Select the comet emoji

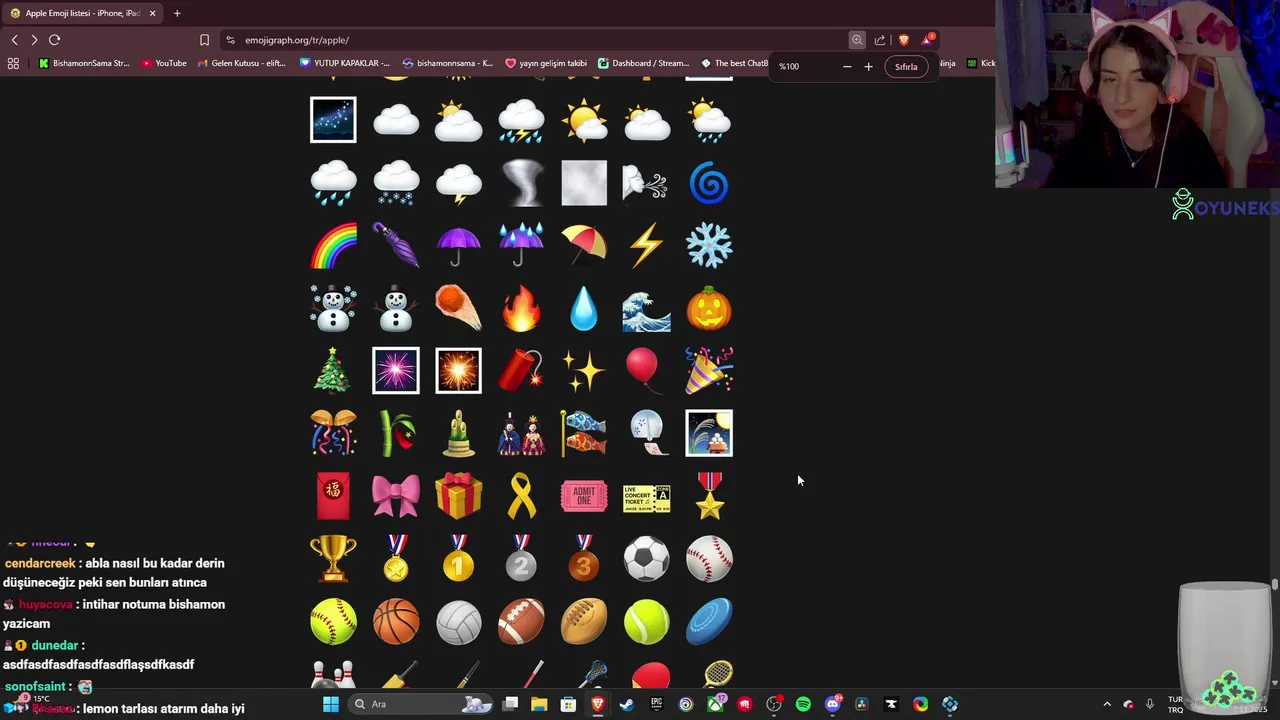(459, 308)
